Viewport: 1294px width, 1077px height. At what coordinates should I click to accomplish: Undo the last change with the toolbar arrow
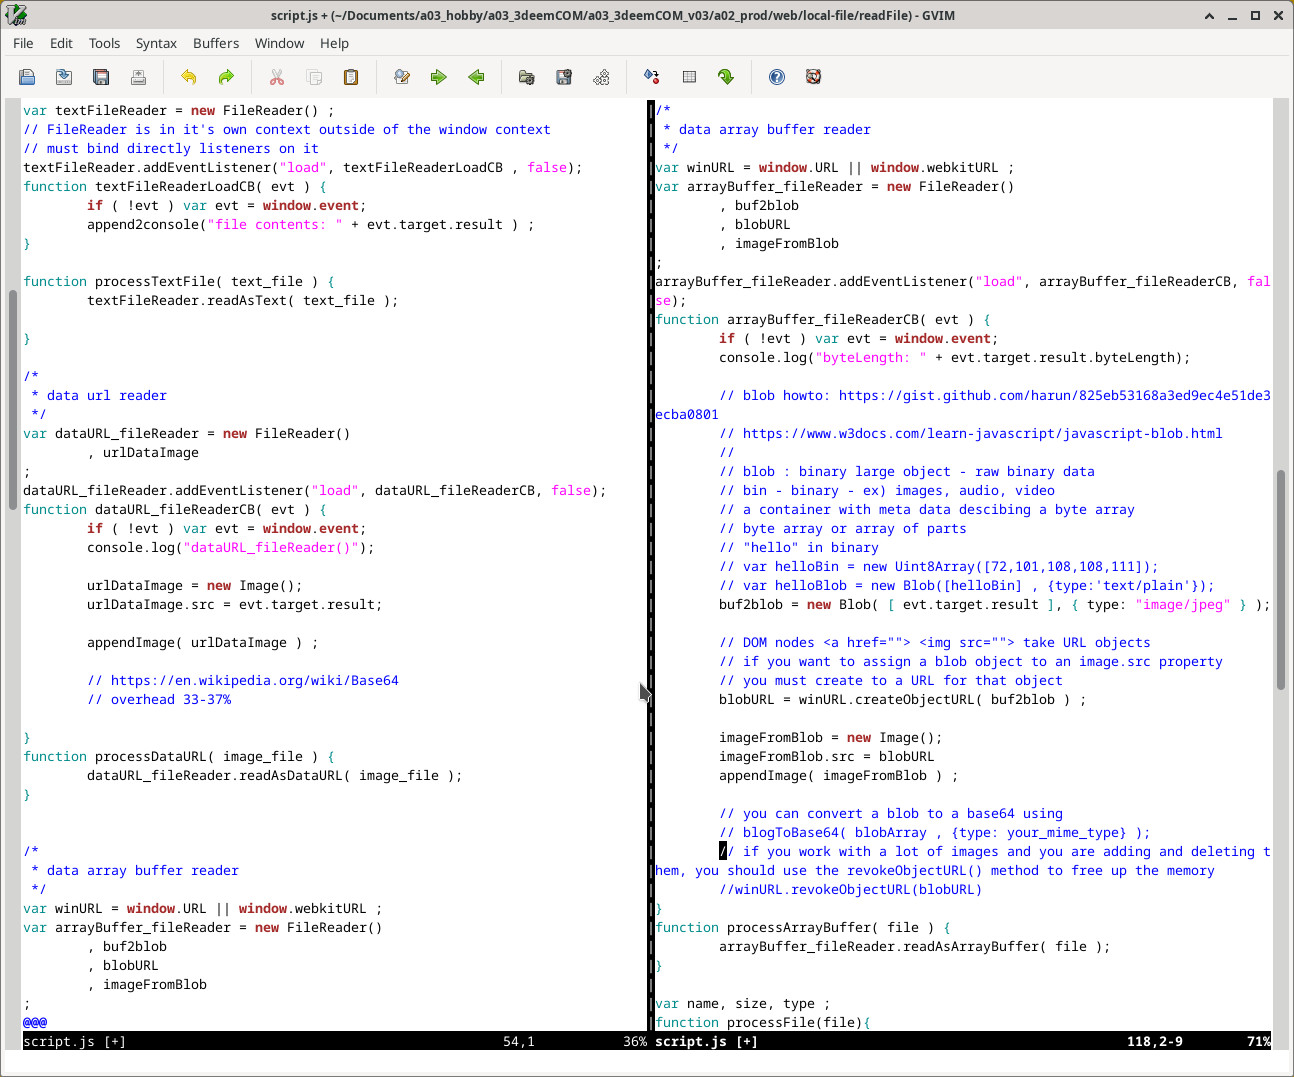point(189,77)
